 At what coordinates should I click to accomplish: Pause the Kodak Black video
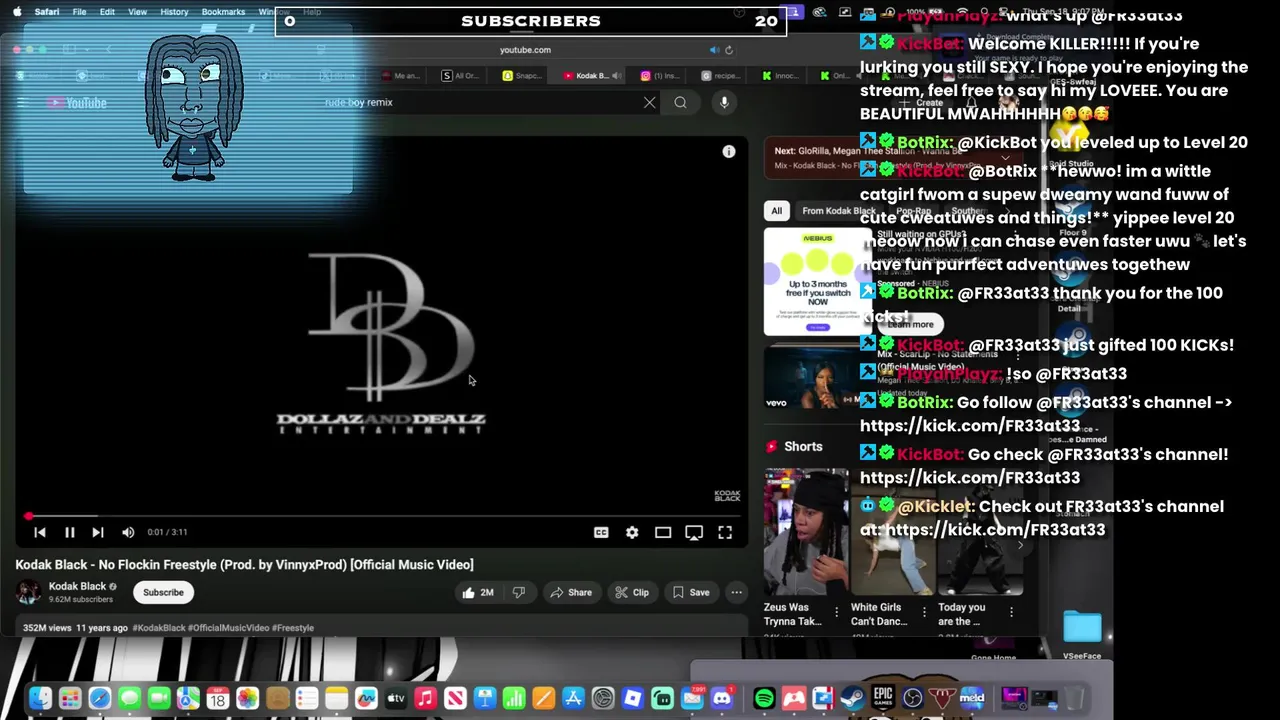[69, 533]
